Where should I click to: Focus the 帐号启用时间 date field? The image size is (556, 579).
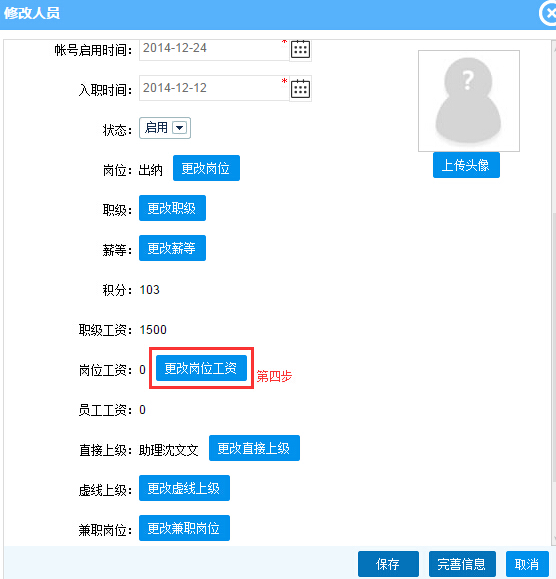point(214,49)
